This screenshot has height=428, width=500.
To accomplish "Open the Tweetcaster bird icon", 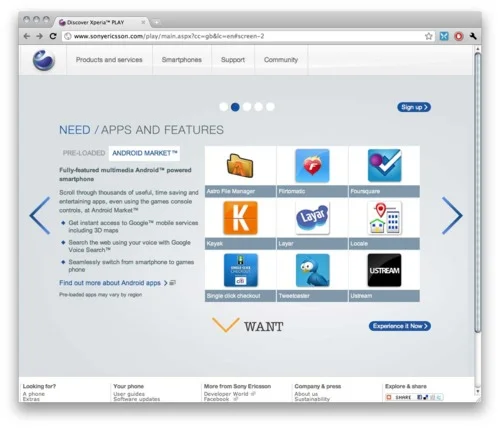I will point(312,270).
